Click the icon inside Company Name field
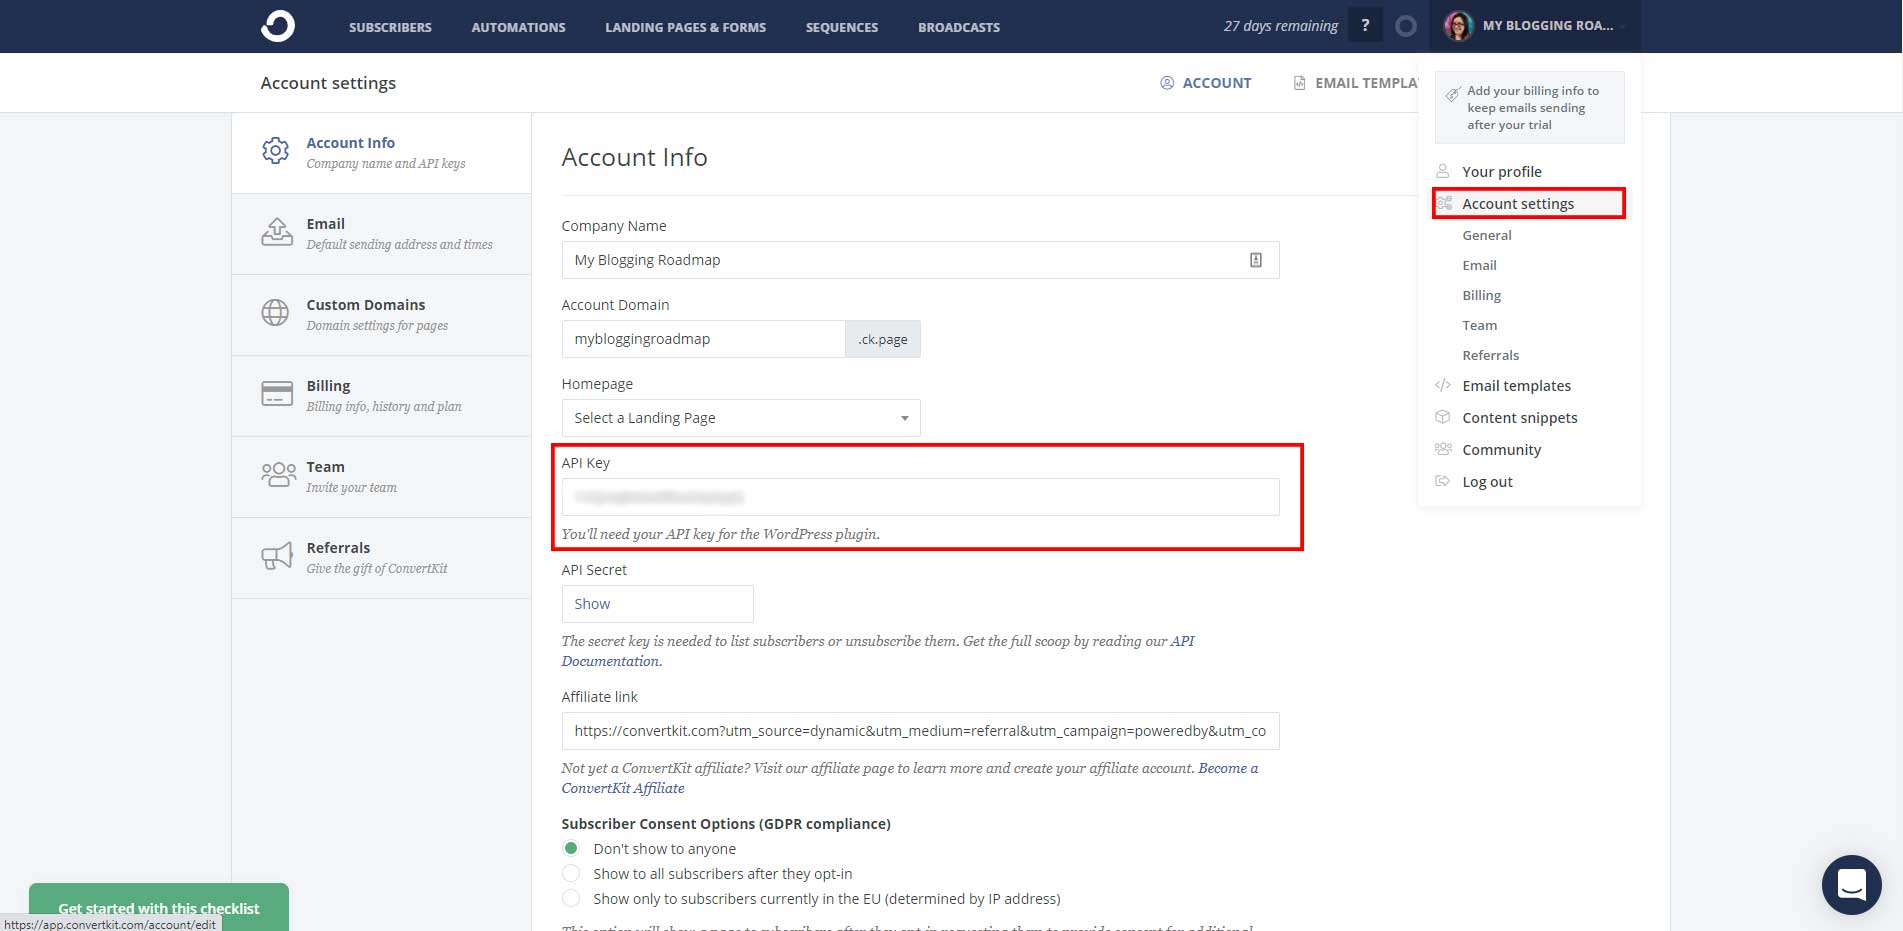The width and height of the screenshot is (1903, 931). point(1256,260)
